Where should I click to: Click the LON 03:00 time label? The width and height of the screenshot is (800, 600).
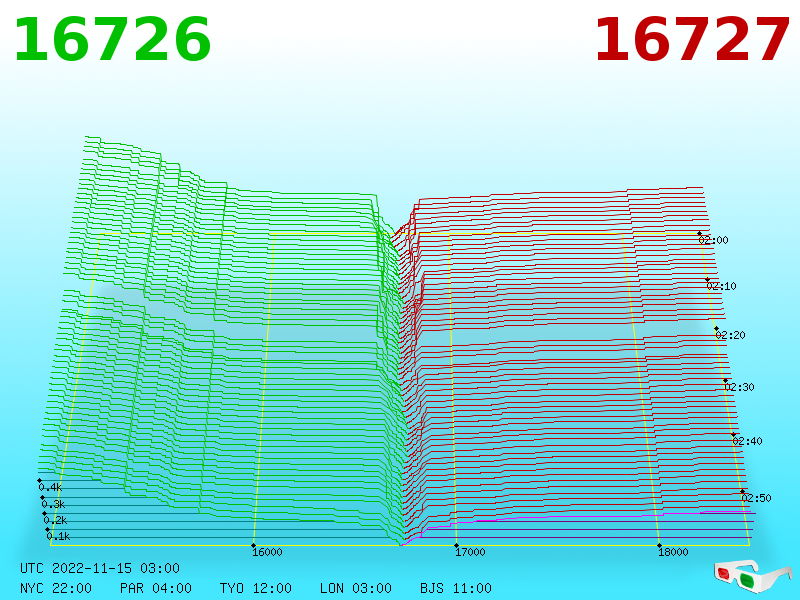pyautogui.click(x=356, y=588)
